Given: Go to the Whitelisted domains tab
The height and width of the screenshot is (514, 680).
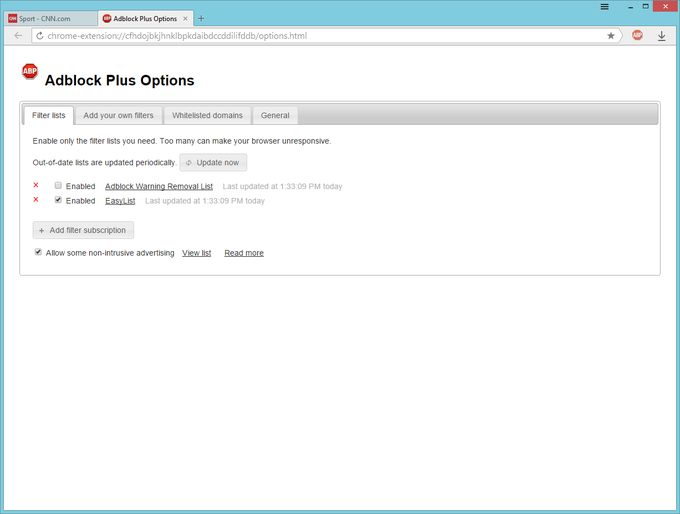Looking at the screenshot, I should point(207,115).
